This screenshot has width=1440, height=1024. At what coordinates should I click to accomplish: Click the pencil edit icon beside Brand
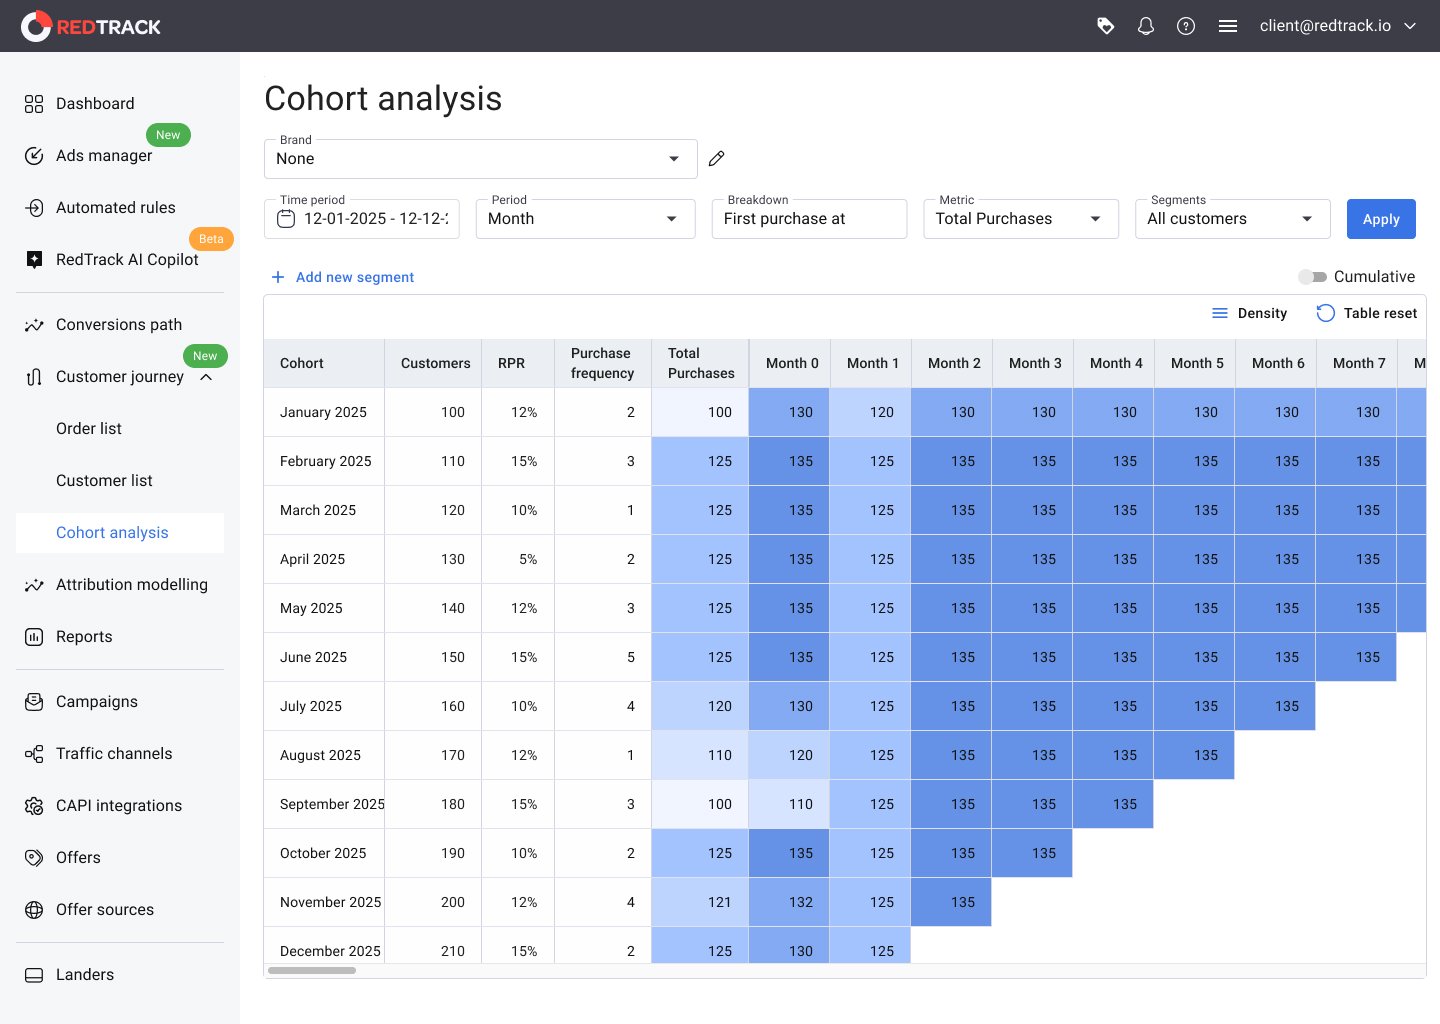click(x=716, y=159)
